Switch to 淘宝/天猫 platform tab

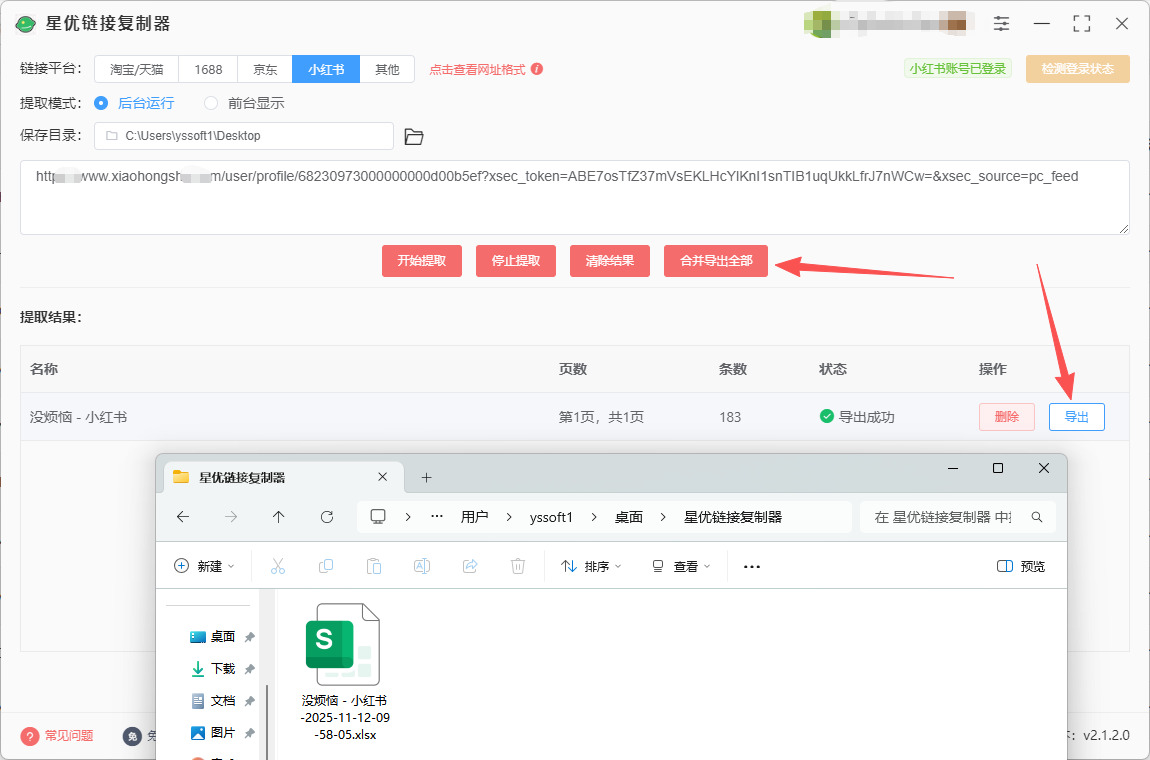coord(136,70)
